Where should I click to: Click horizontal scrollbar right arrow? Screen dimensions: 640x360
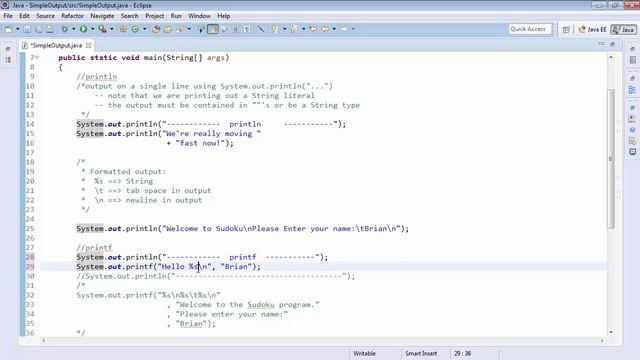[602, 340]
